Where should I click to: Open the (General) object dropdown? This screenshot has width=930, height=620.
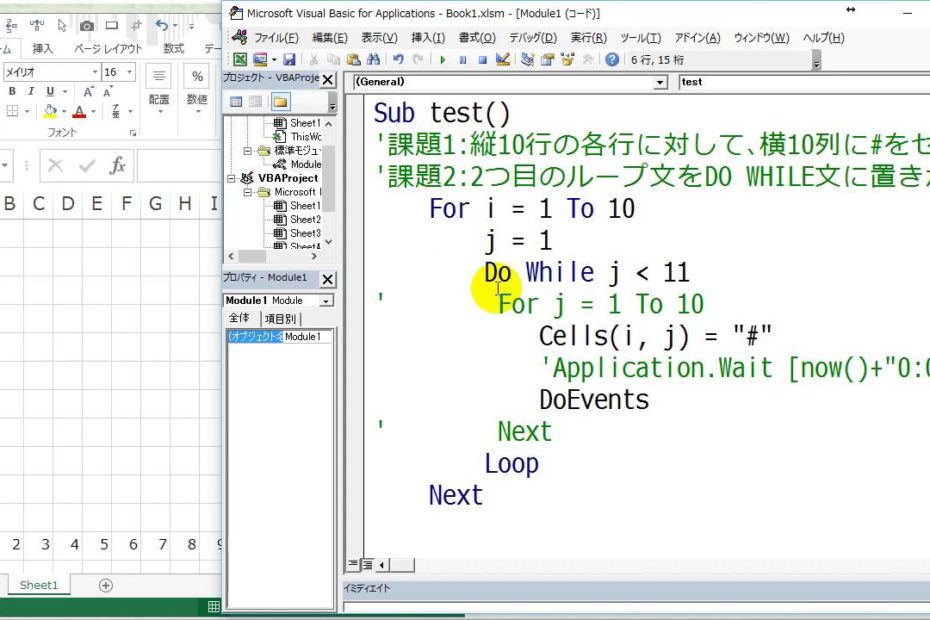pos(660,83)
